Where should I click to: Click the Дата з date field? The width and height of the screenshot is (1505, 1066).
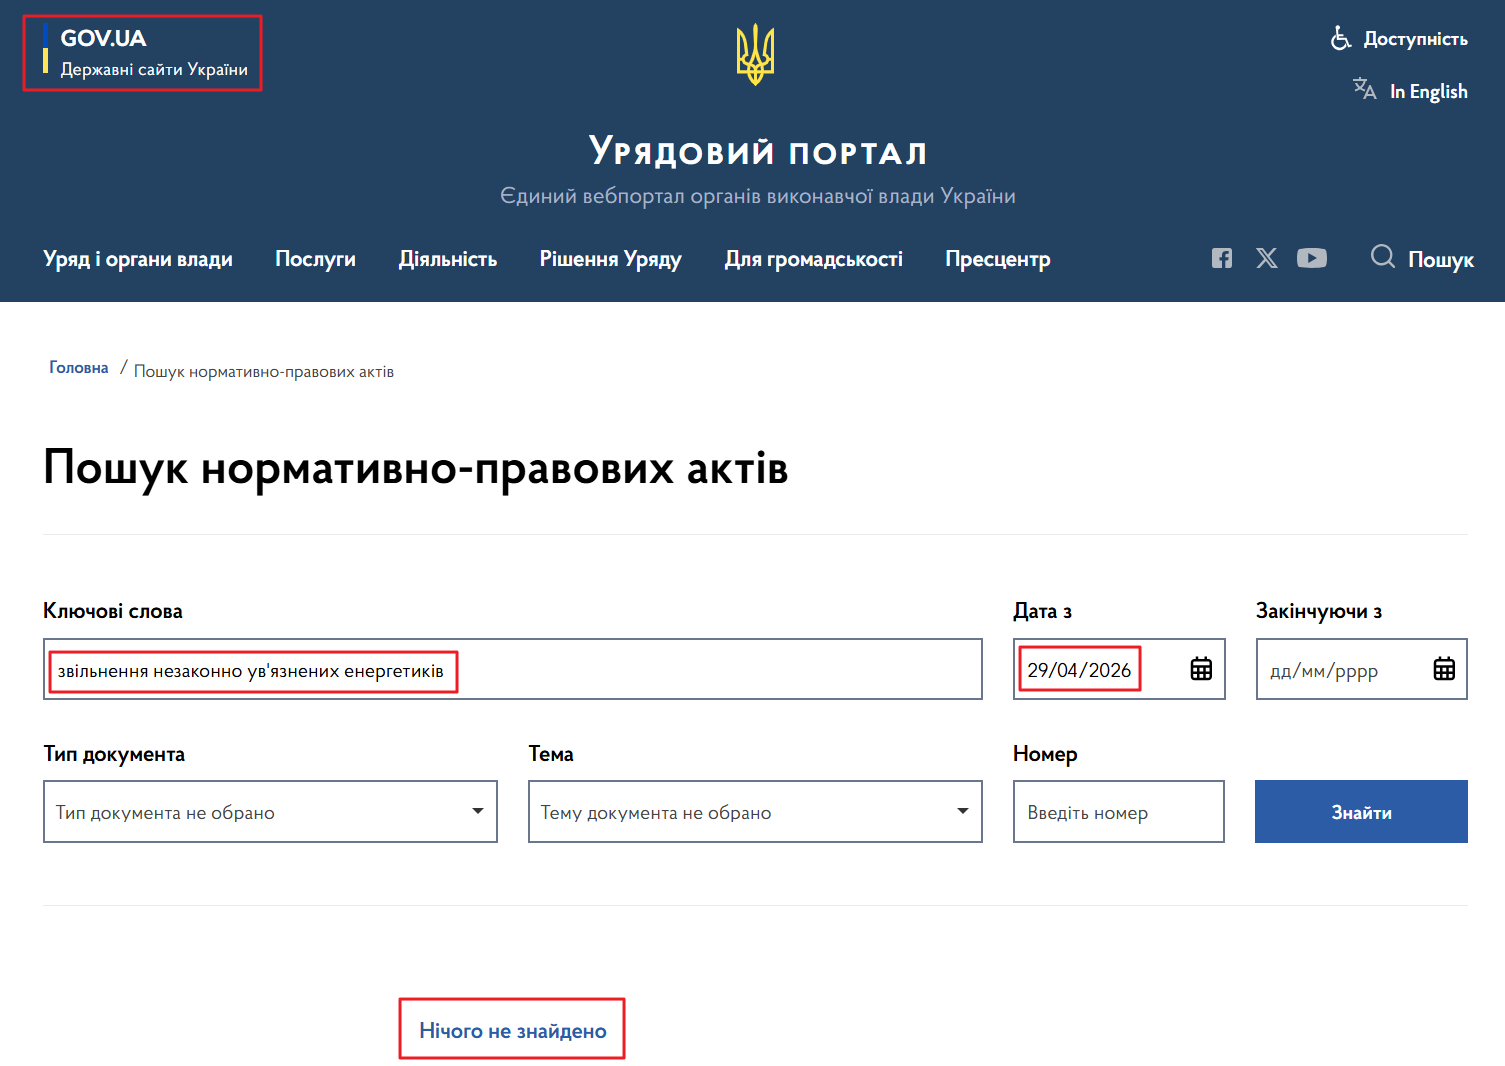pyautogui.click(x=1119, y=669)
